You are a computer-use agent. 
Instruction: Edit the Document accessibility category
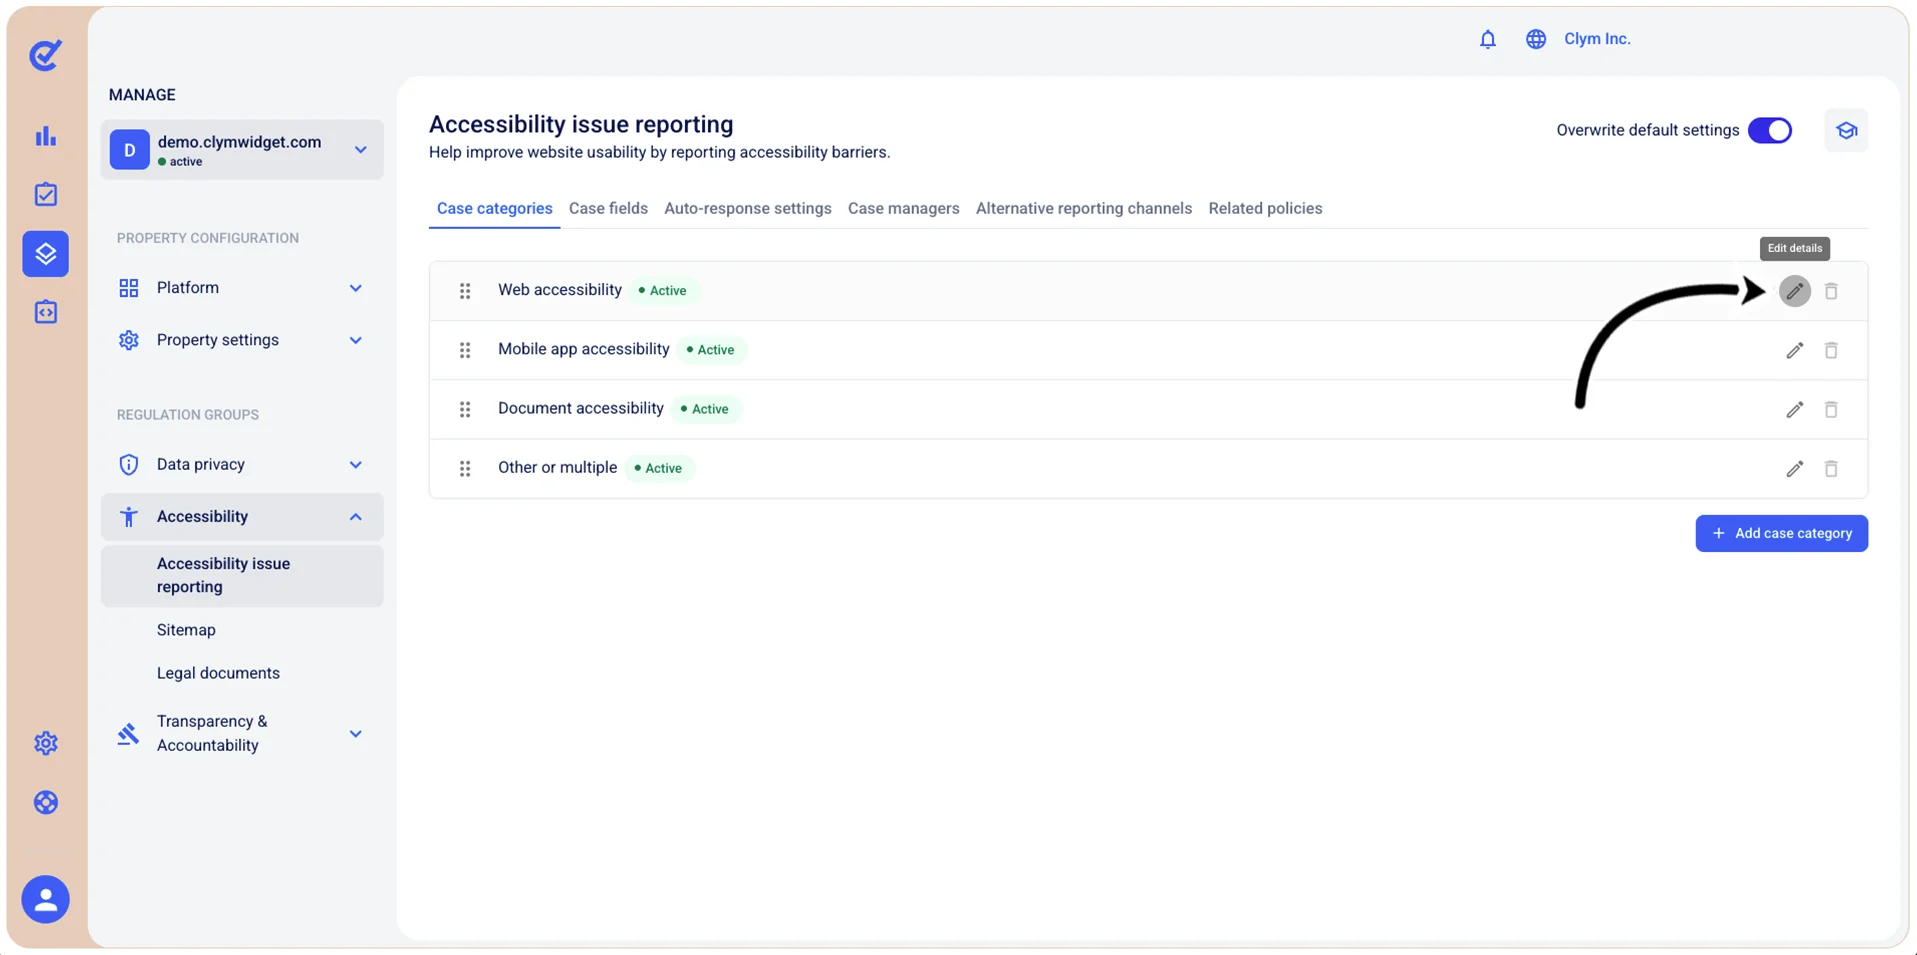[1795, 409]
